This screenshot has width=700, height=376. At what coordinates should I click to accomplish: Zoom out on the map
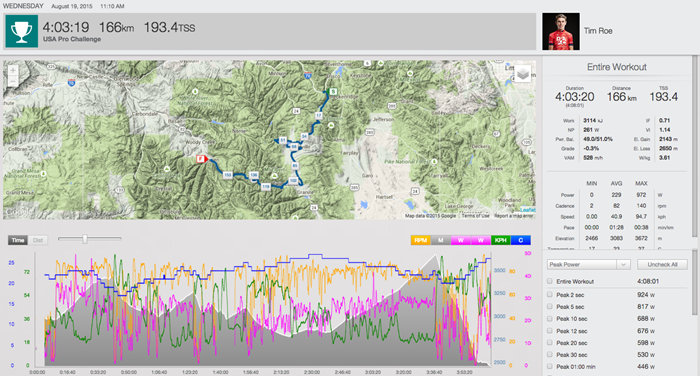pos(13,81)
